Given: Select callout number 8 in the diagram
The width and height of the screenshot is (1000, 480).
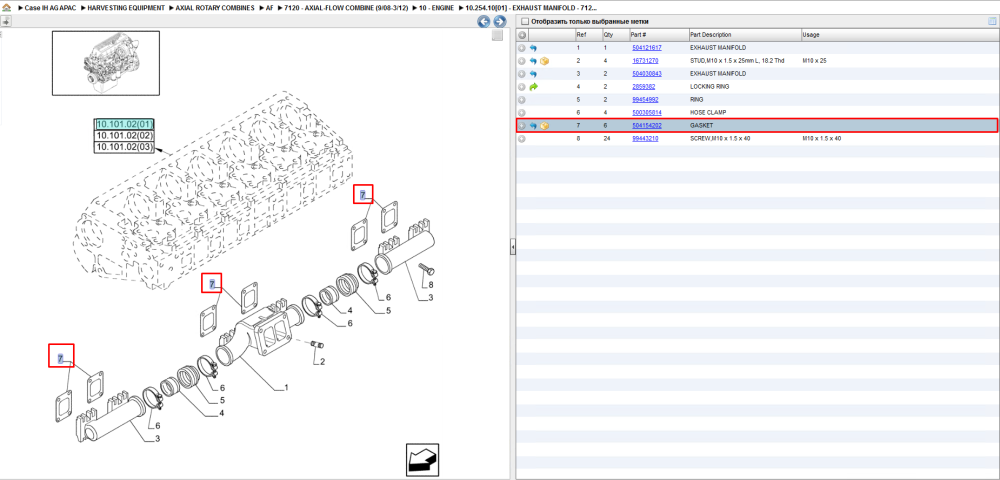Looking at the screenshot, I should pos(430,284).
